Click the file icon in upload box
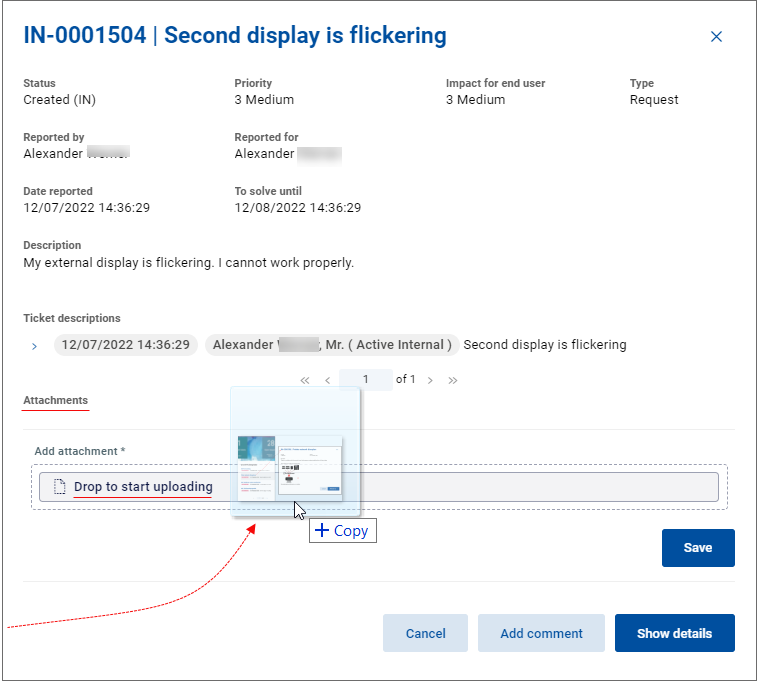Image resolution: width=757 pixels, height=681 pixels. pos(59,487)
